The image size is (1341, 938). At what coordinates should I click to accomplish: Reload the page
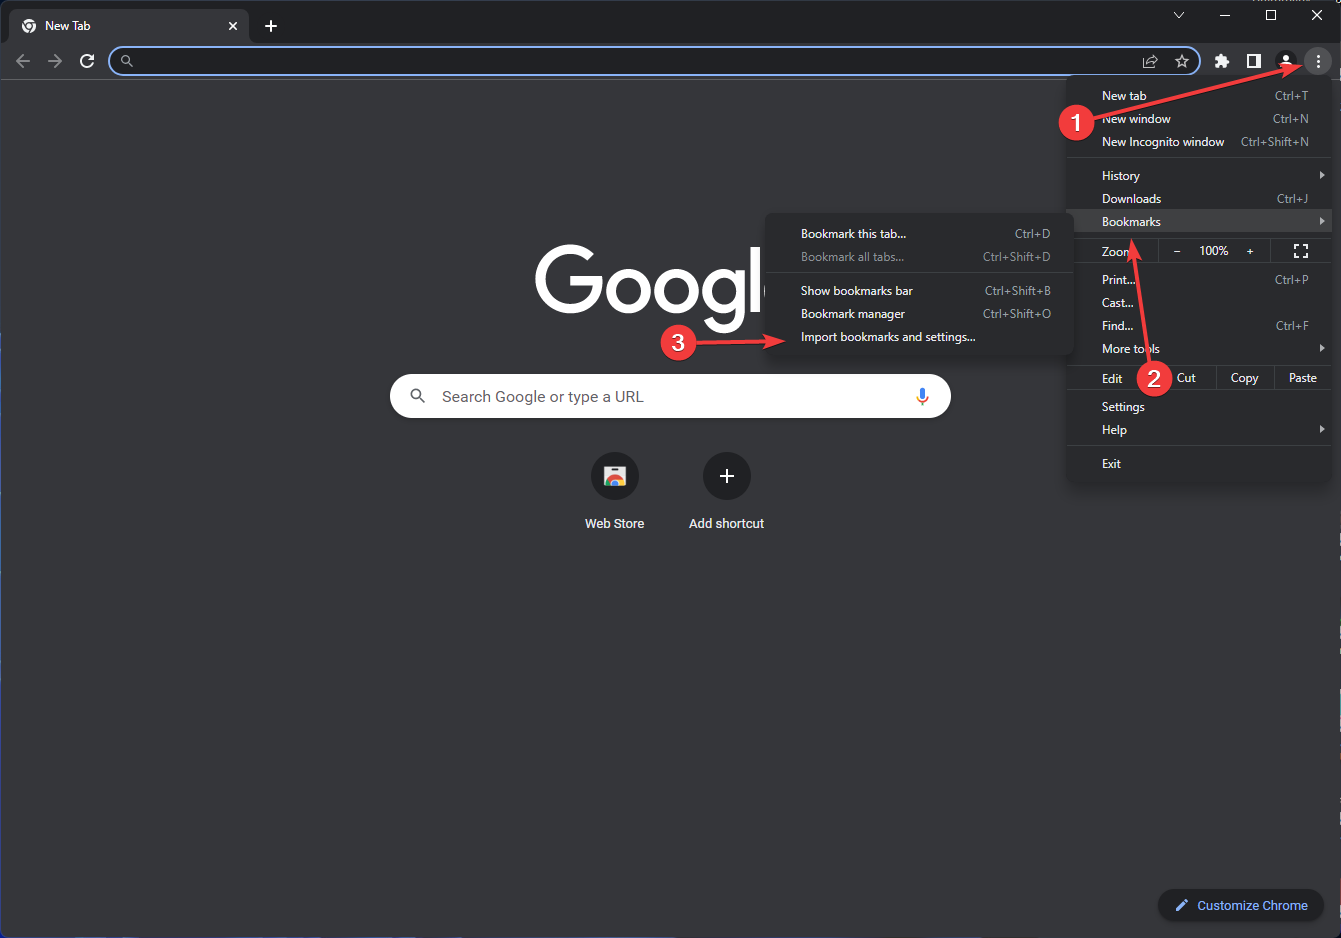tap(87, 61)
